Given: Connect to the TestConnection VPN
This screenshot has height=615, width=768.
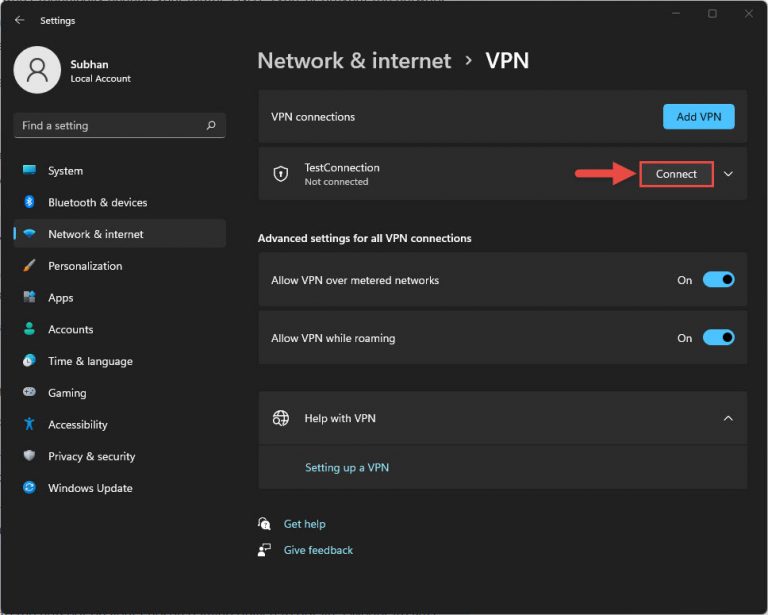Looking at the screenshot, I should tap(676, 174).
